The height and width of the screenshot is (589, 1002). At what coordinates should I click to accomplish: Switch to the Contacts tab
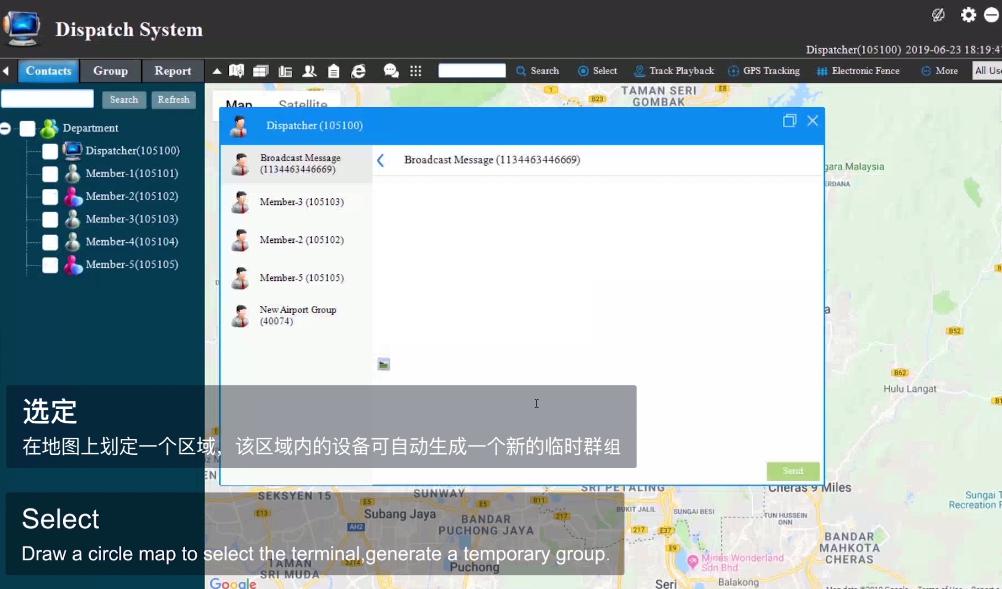coord(49,71)
